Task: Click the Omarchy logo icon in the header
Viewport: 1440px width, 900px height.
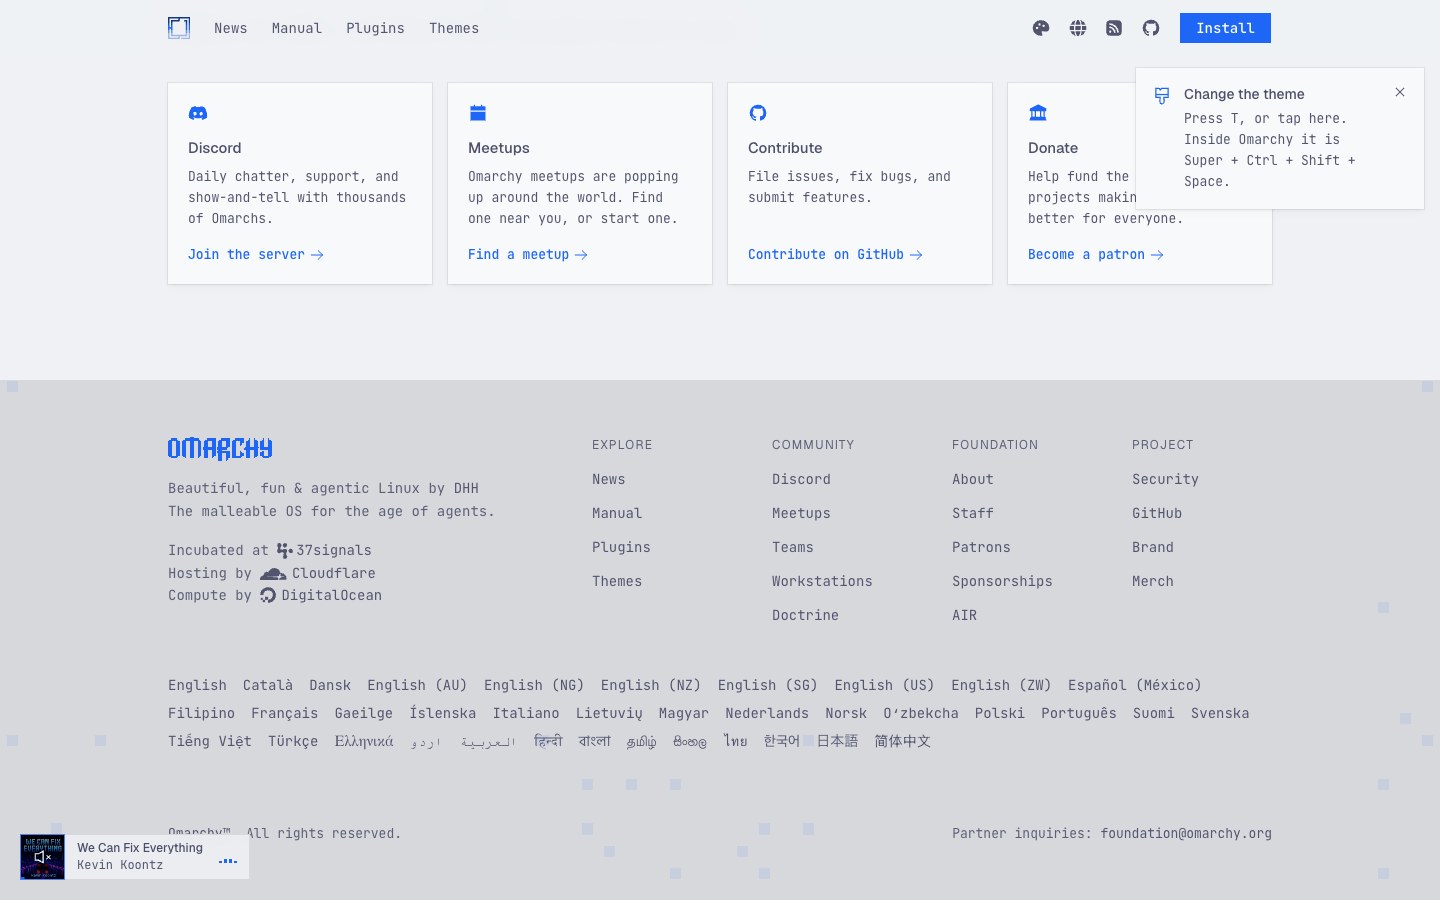Action: pos(179,28)
